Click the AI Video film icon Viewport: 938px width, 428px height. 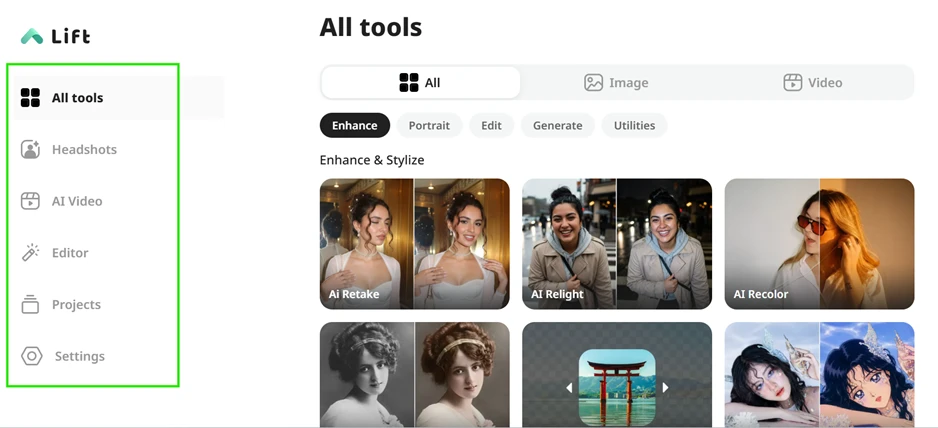[30, 201]
